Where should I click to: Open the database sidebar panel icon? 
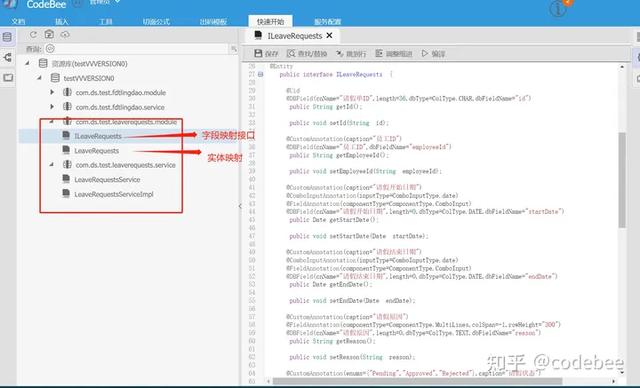point(7,37)
